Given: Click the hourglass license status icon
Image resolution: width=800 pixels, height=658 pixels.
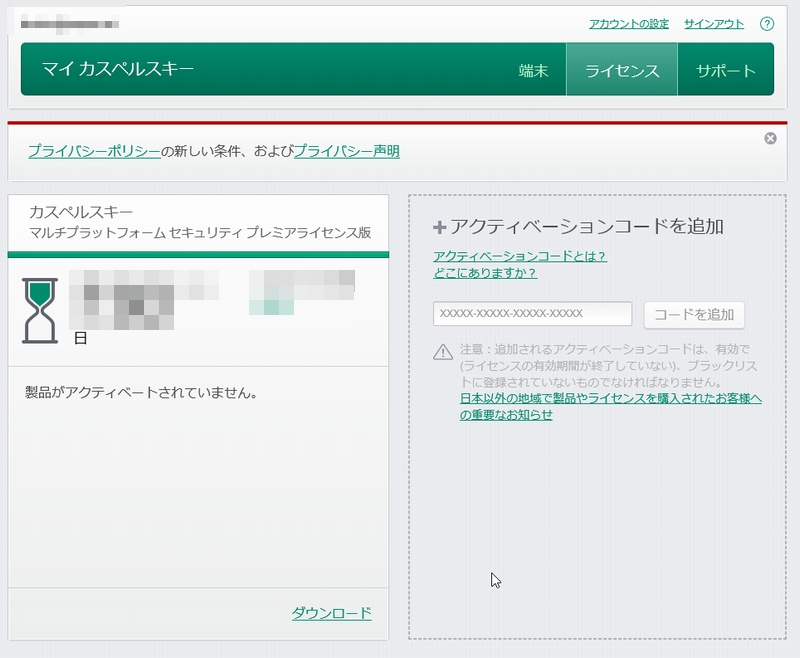Looking at the screenshot, I should 40,310.
